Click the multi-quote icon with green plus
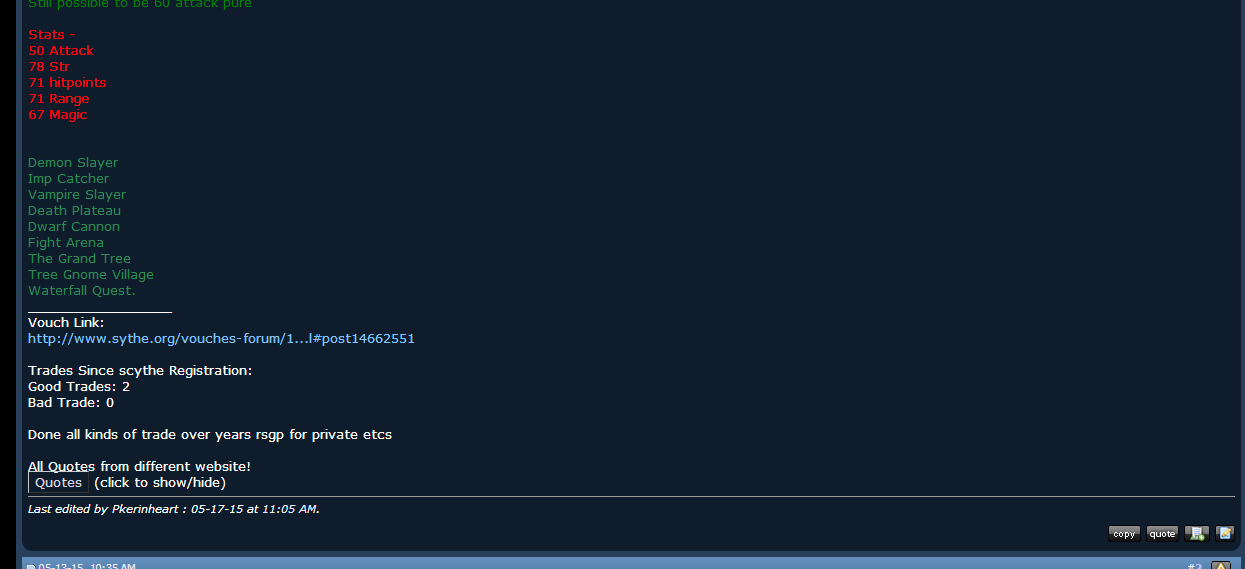This screenshot has height=569, width=1245. (1196, 534)
